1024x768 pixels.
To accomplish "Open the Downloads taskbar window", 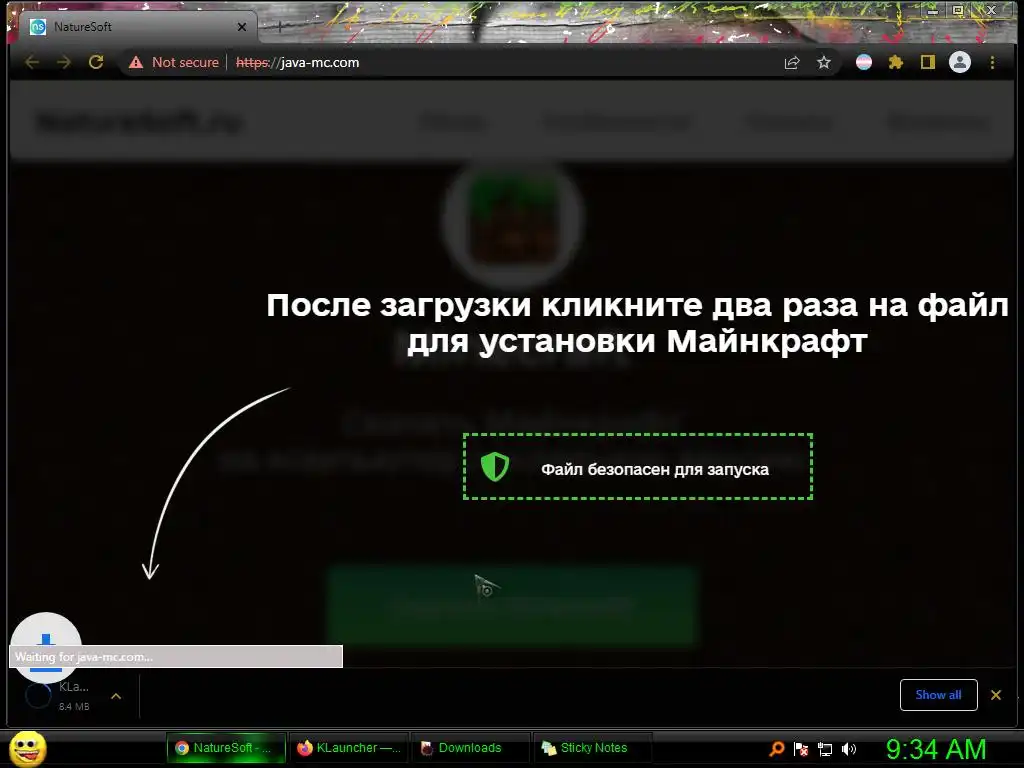I will coord(470,748).
